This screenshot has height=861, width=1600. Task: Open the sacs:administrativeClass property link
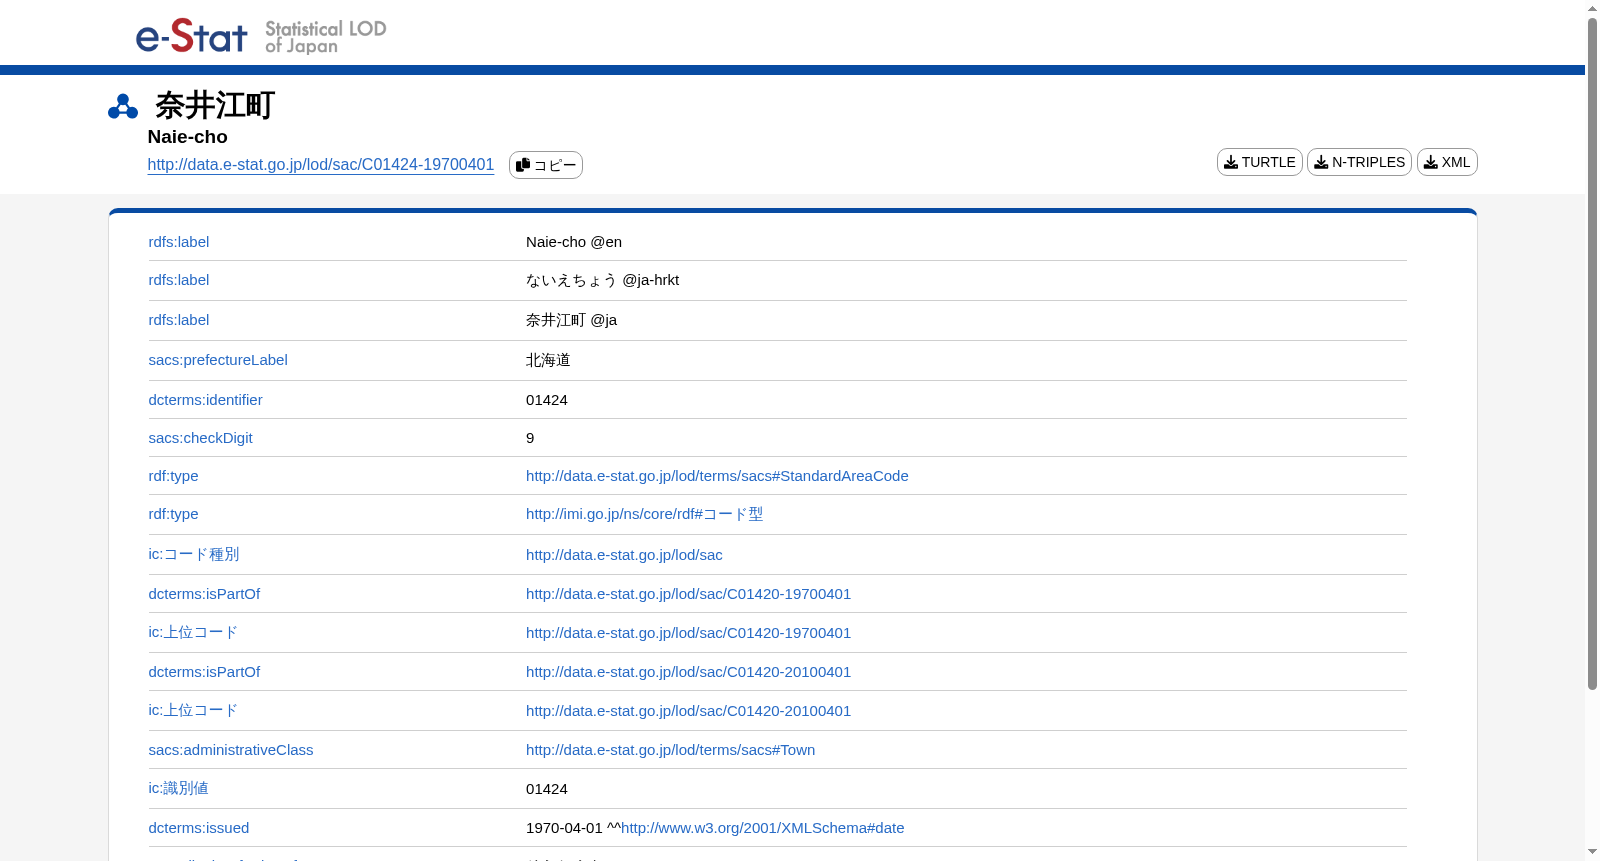231,750
